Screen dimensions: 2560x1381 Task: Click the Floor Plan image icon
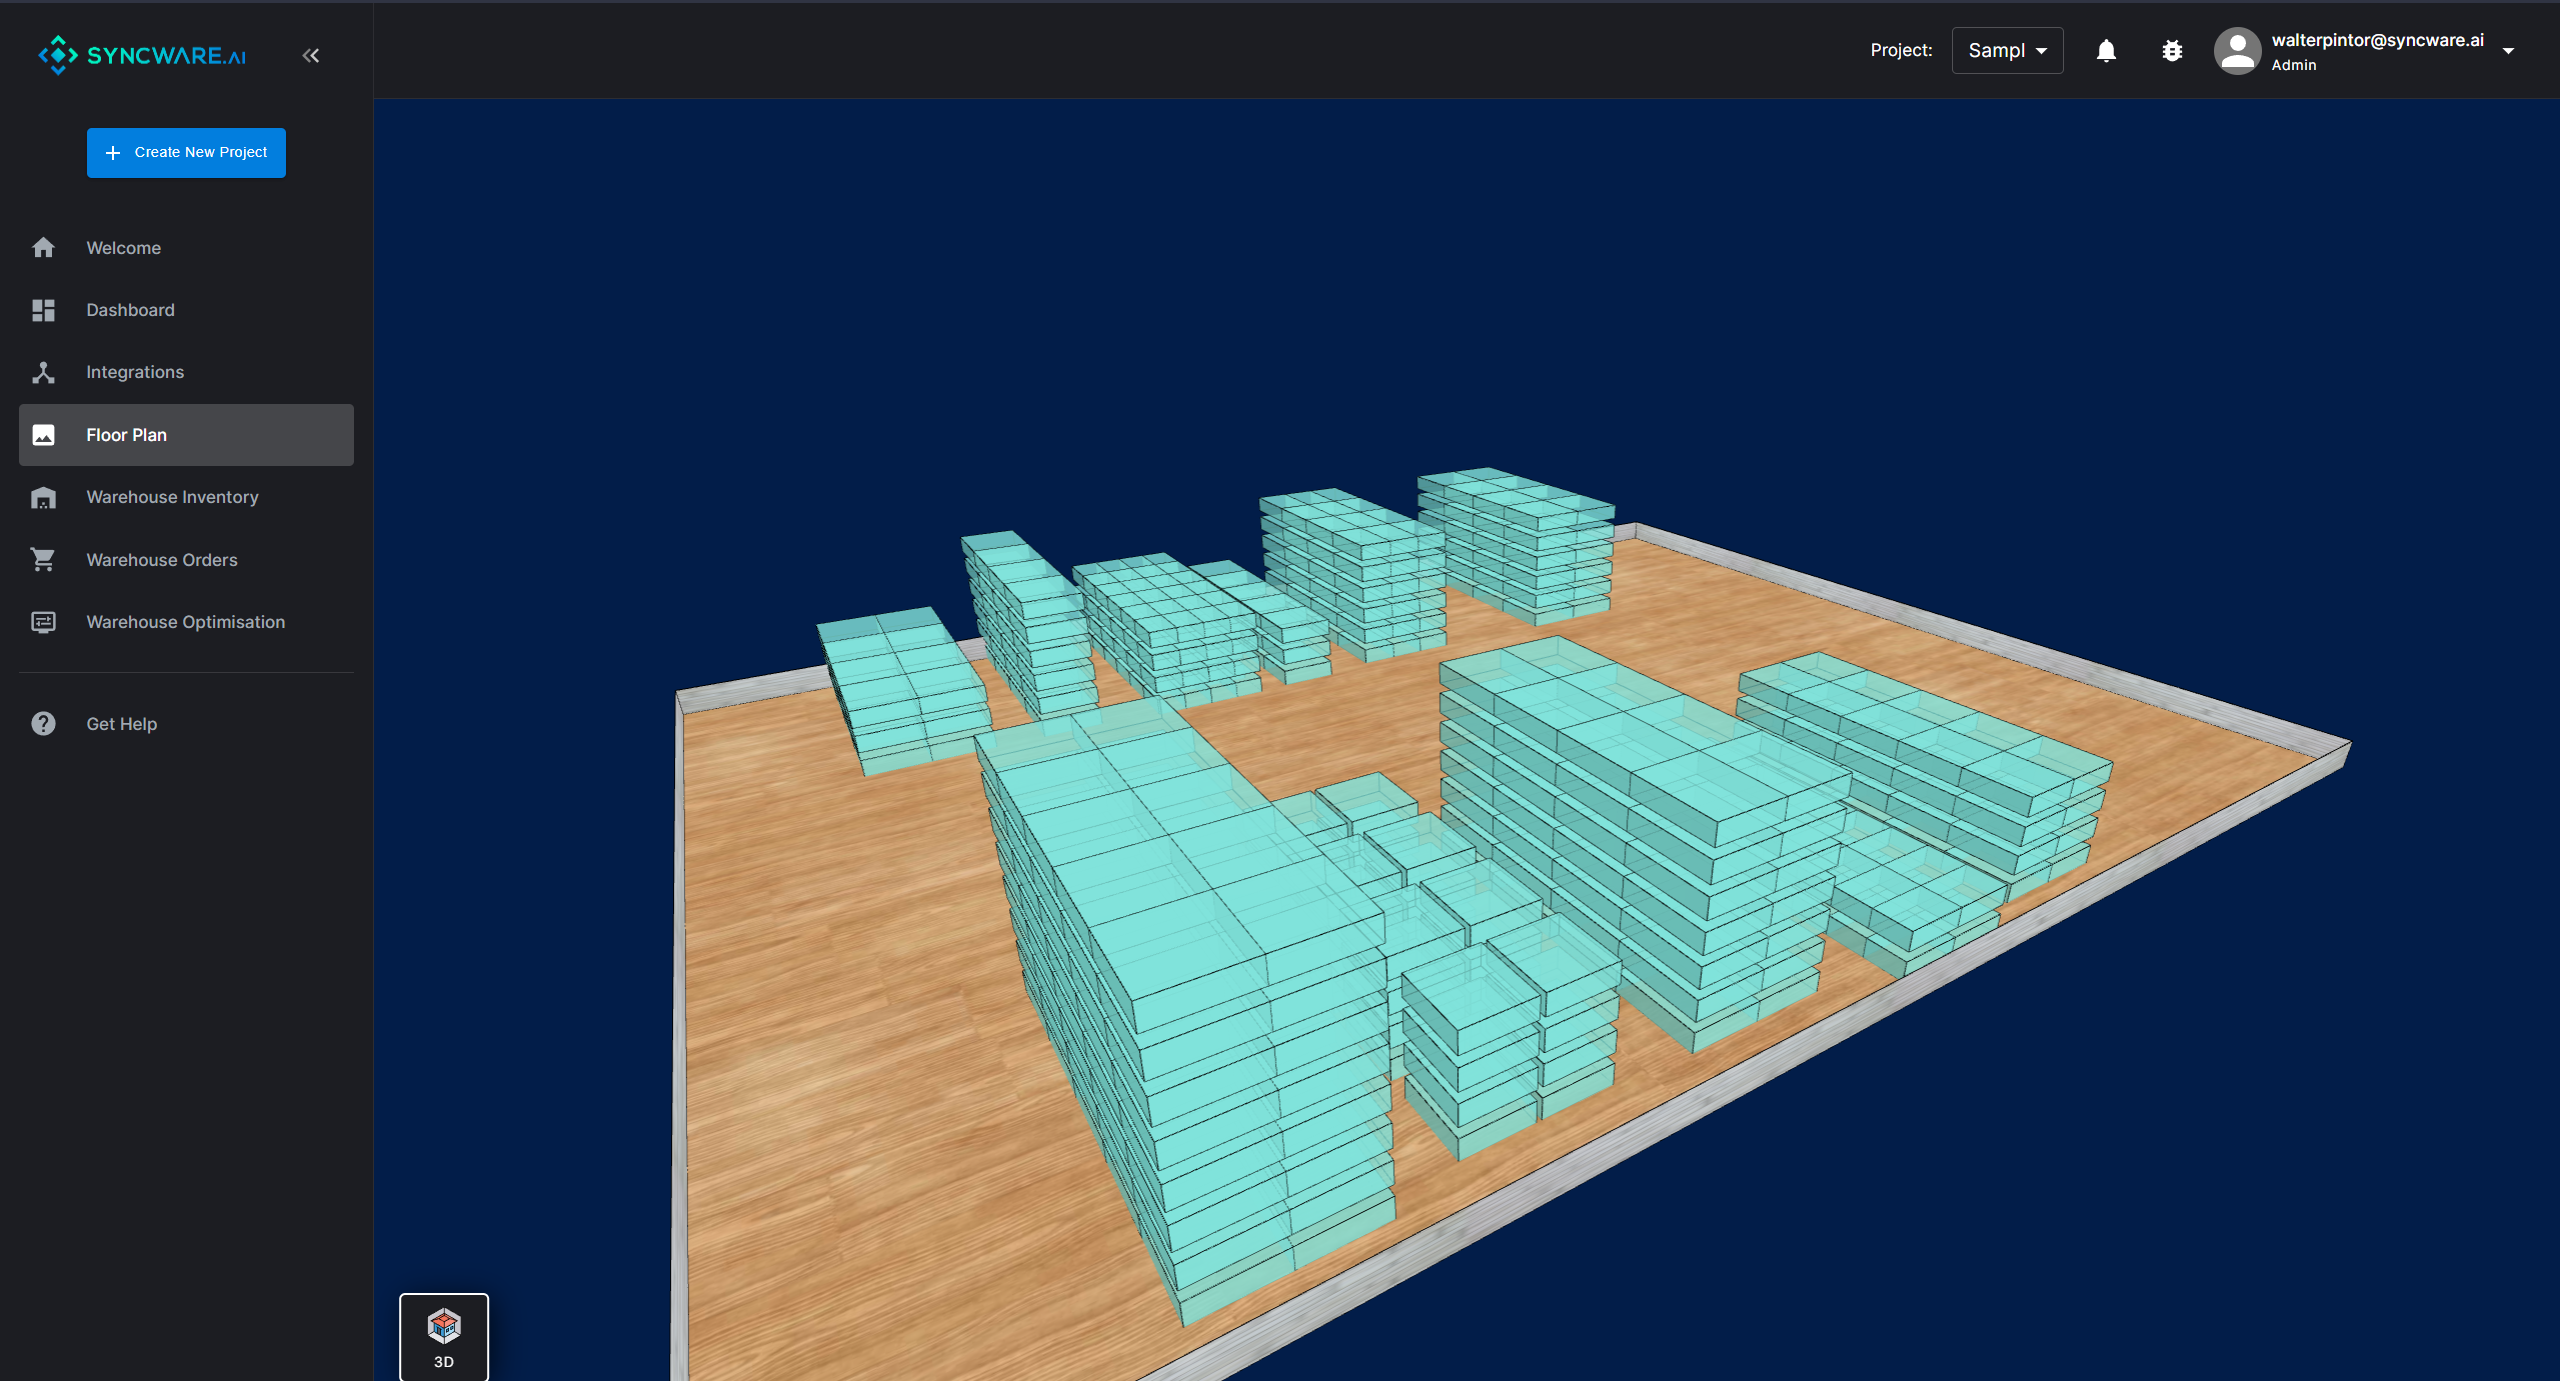coord(43,435)
